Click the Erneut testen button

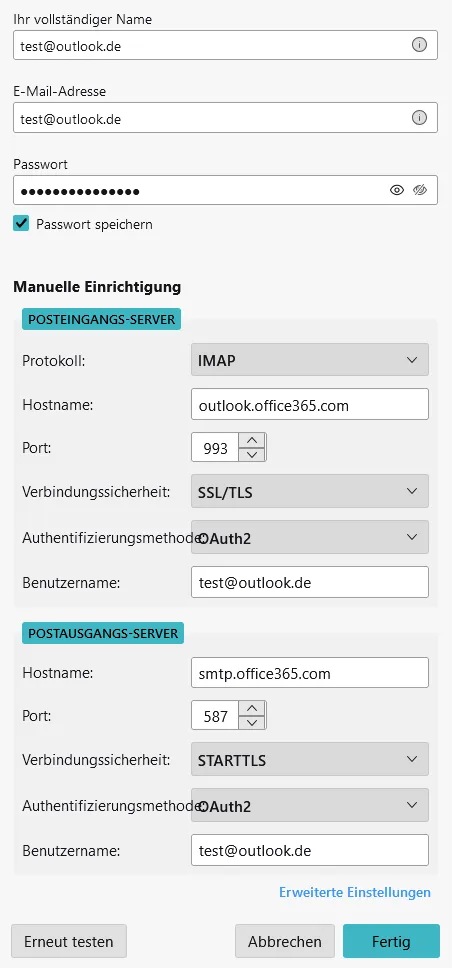pyautogui.click(x=69, y=941)
